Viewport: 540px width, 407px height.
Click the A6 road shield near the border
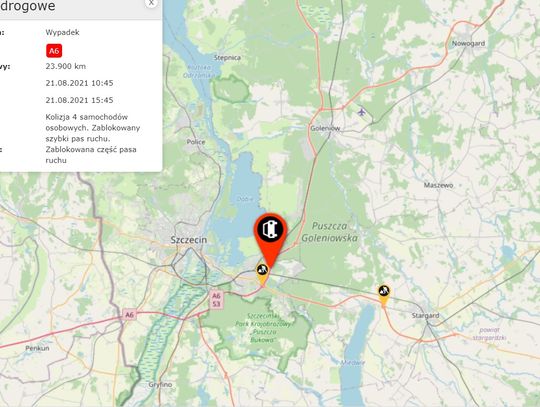pos(129,315)
